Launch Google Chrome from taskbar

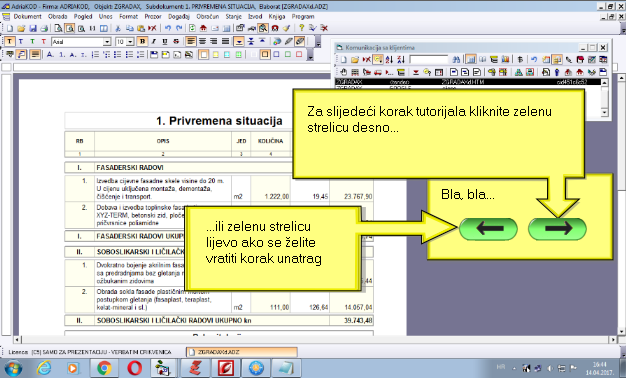[x=104, y=368]
